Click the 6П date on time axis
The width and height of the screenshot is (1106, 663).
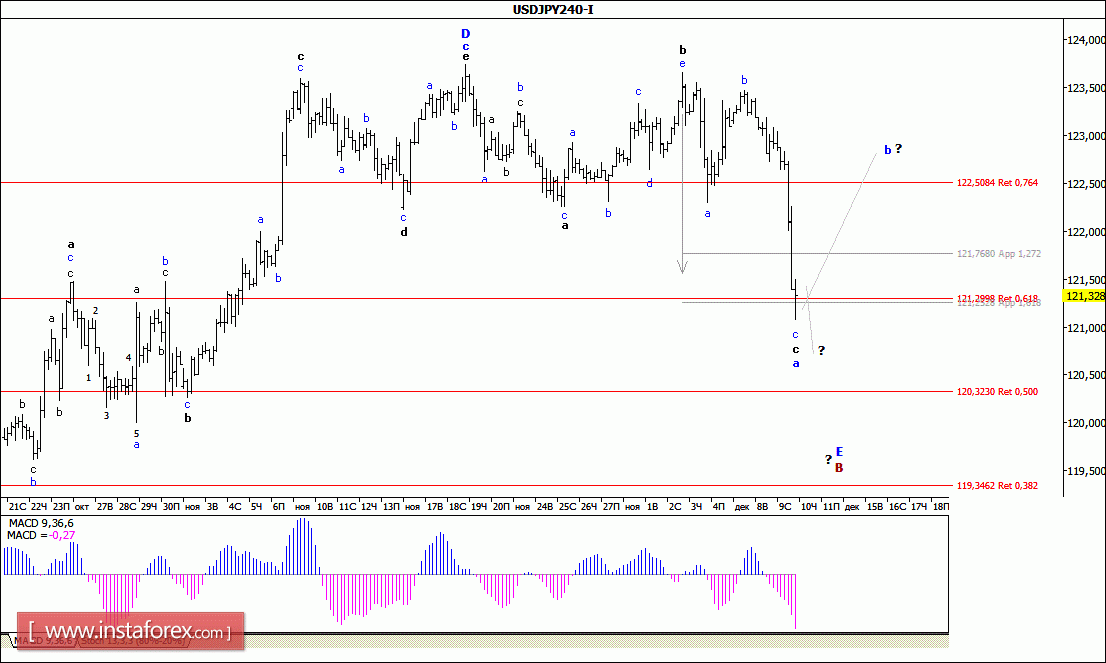point(279,506)
